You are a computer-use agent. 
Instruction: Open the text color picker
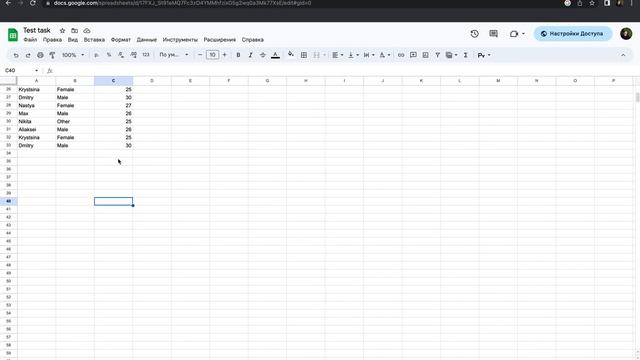276,55
